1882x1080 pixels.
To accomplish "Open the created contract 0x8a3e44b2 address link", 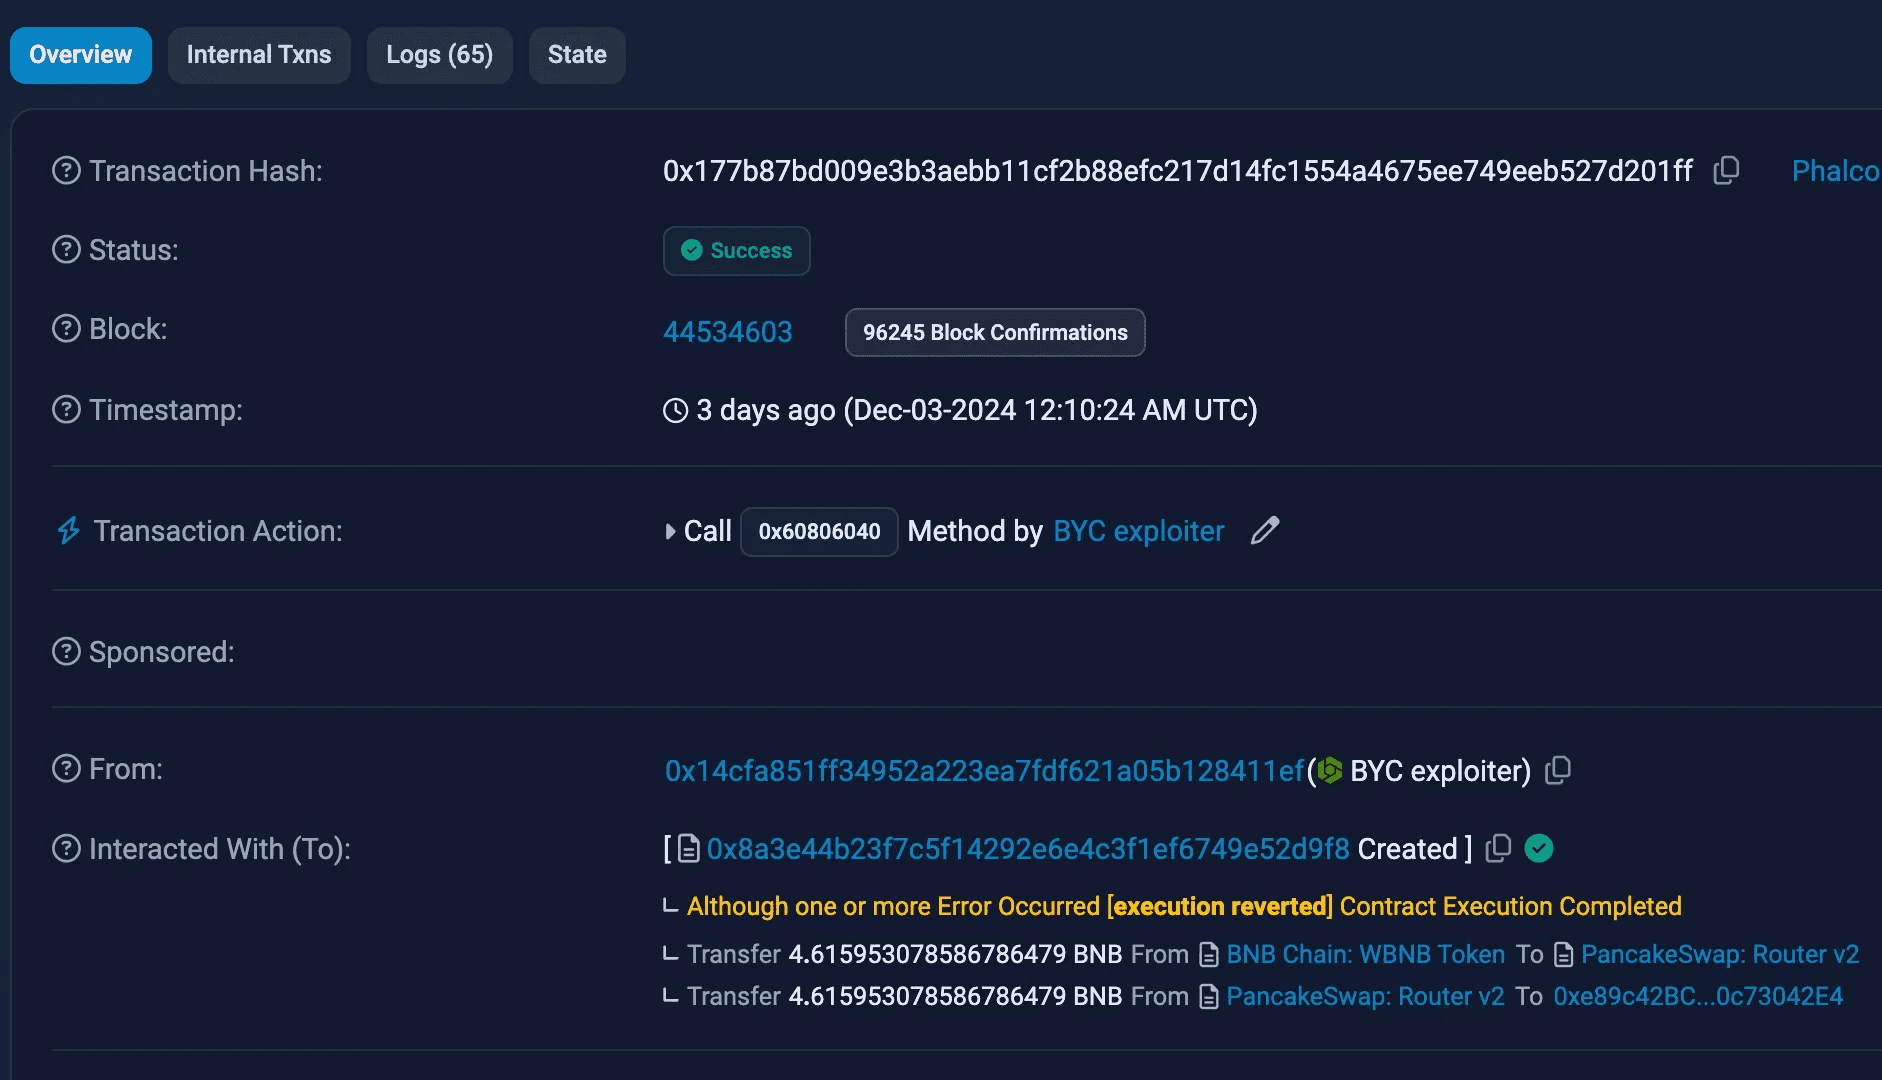I will (1027, 849).
